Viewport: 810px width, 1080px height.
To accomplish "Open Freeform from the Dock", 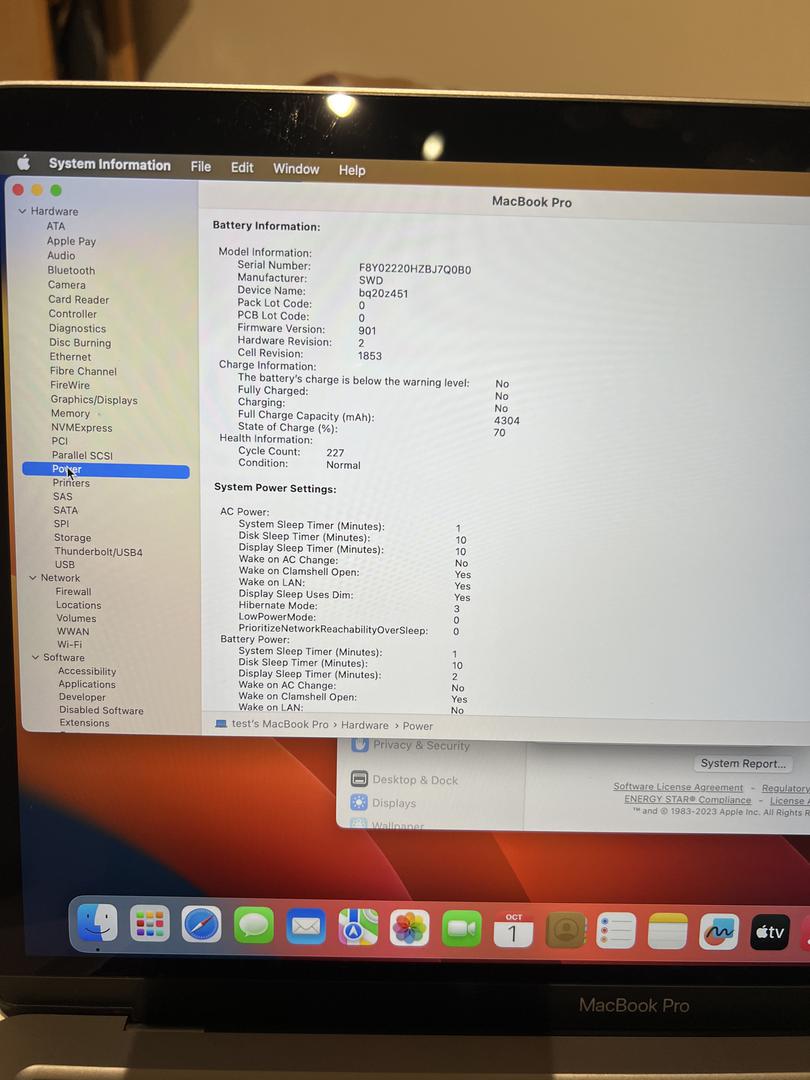I will tap(718, 932).
